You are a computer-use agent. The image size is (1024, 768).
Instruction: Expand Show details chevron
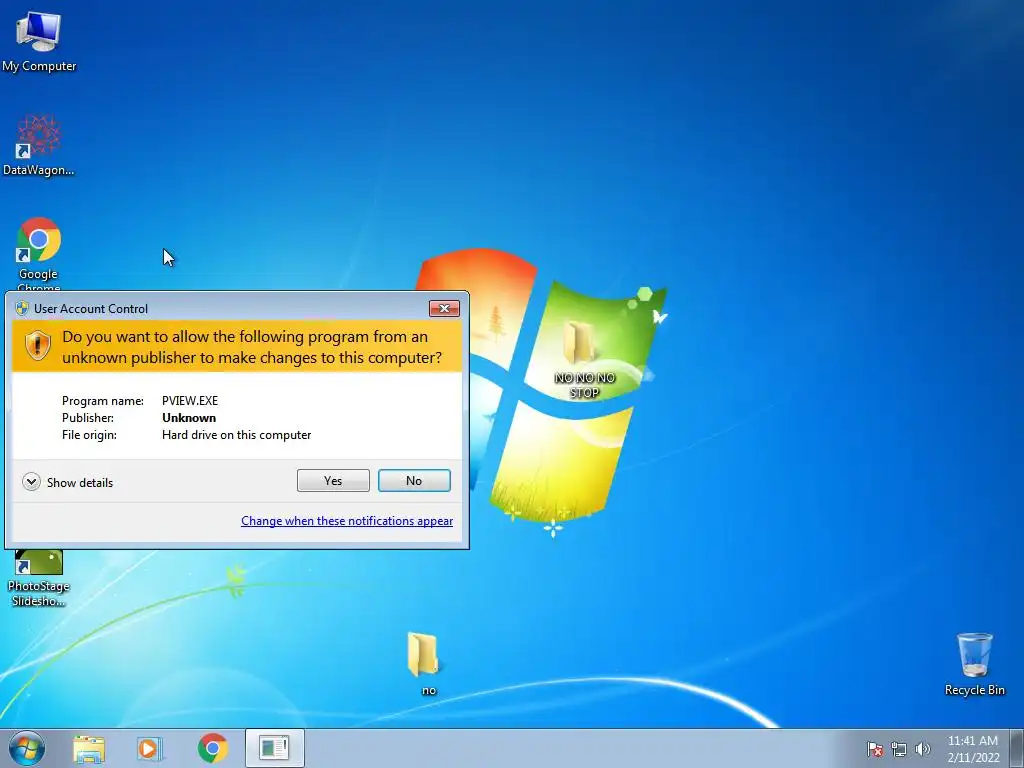(x=31, y=482)
